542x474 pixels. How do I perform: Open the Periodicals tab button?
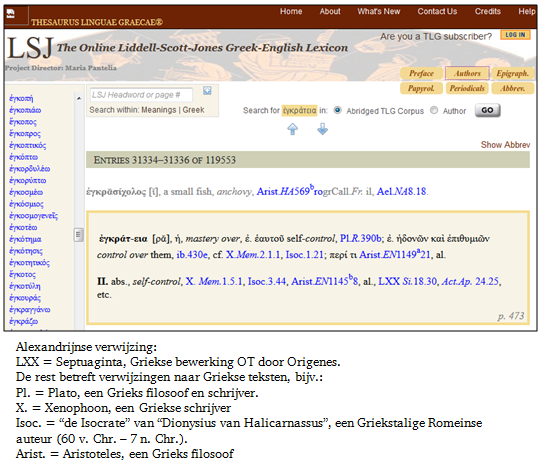pyautogui.click(x=467, y=88)
